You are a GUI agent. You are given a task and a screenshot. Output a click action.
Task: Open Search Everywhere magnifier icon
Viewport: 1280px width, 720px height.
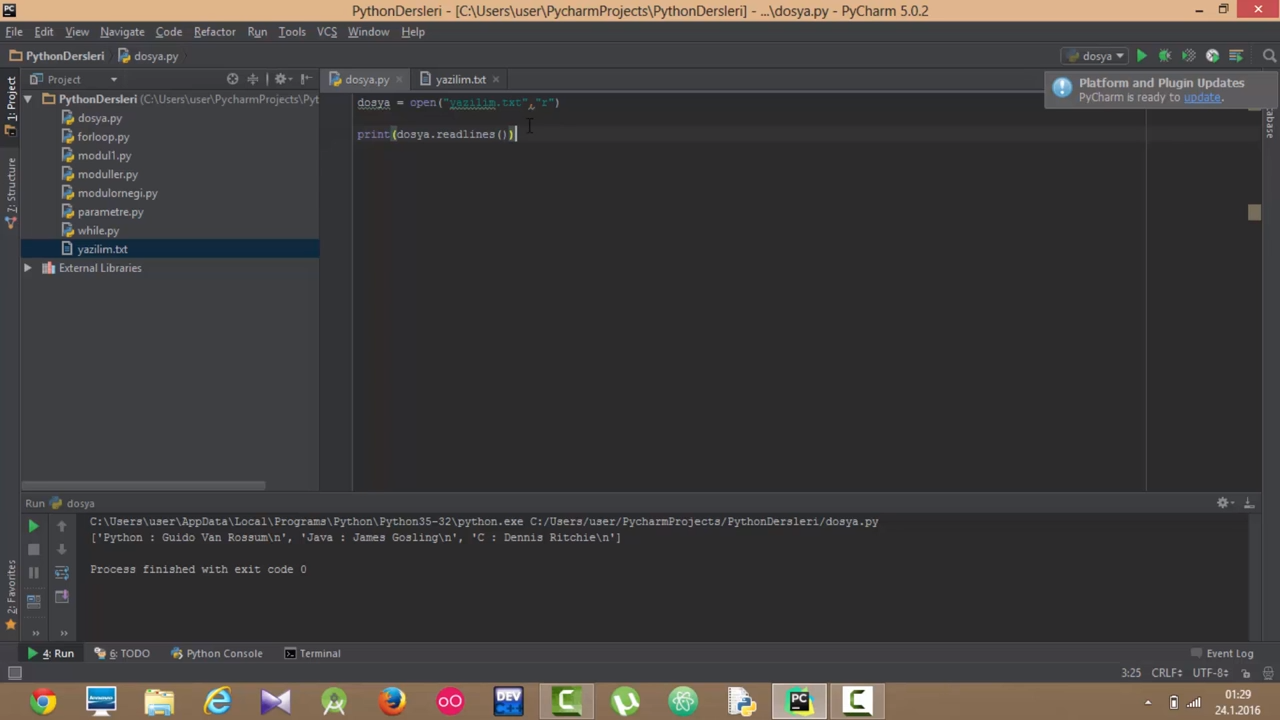1269,56
